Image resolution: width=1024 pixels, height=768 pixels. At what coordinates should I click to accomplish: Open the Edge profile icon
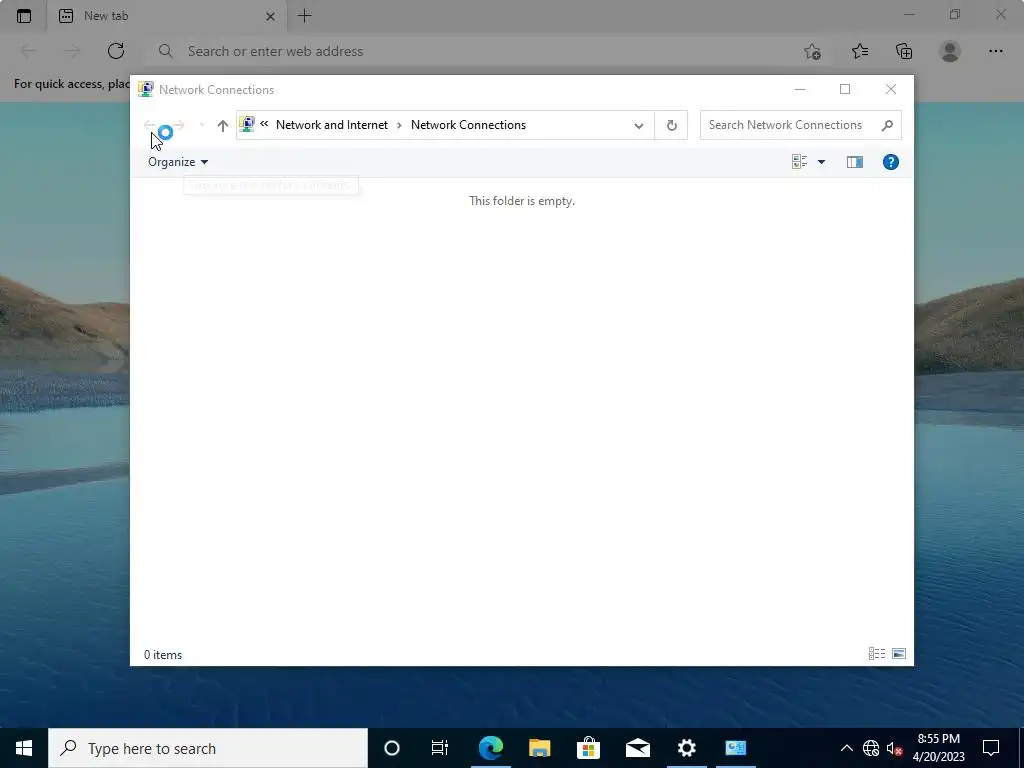950,51
